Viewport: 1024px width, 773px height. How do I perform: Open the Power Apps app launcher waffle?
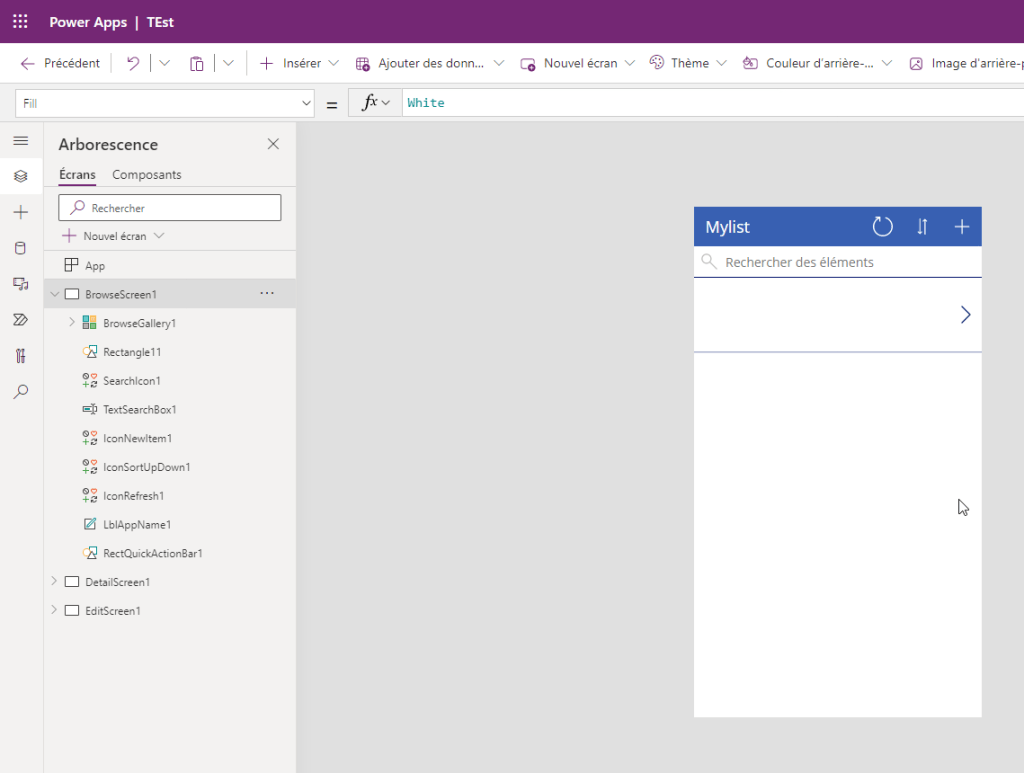coord(20,21)
